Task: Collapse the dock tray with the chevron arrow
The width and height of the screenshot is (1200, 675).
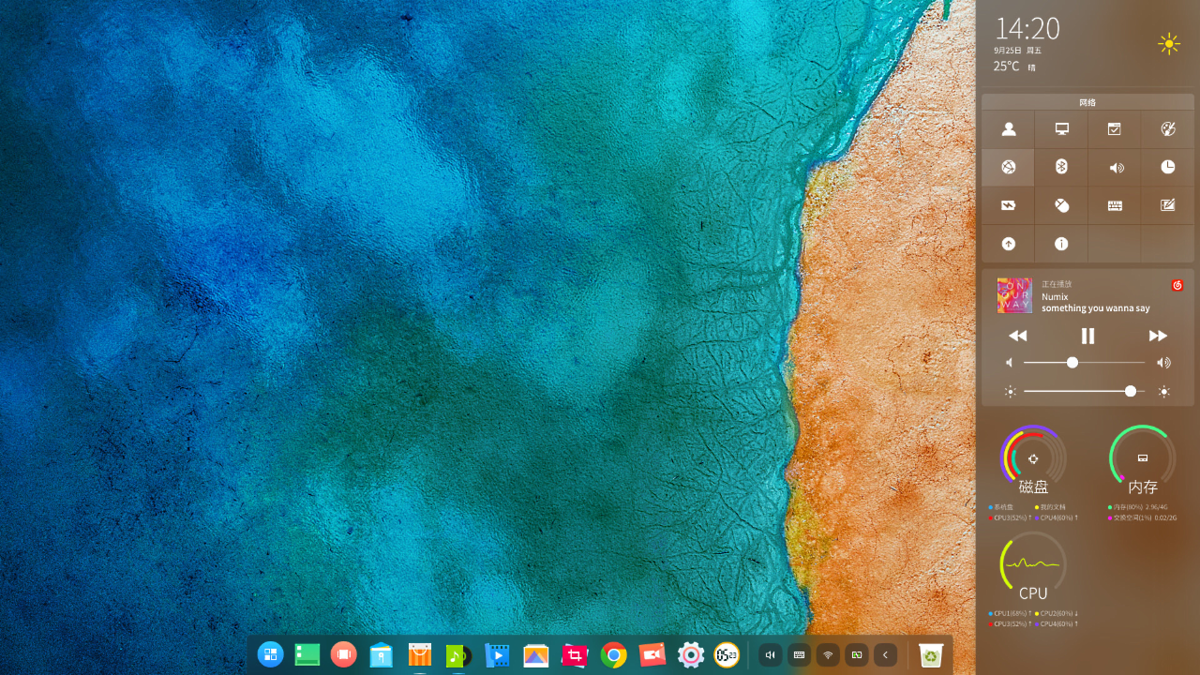Action: [884, 655]
